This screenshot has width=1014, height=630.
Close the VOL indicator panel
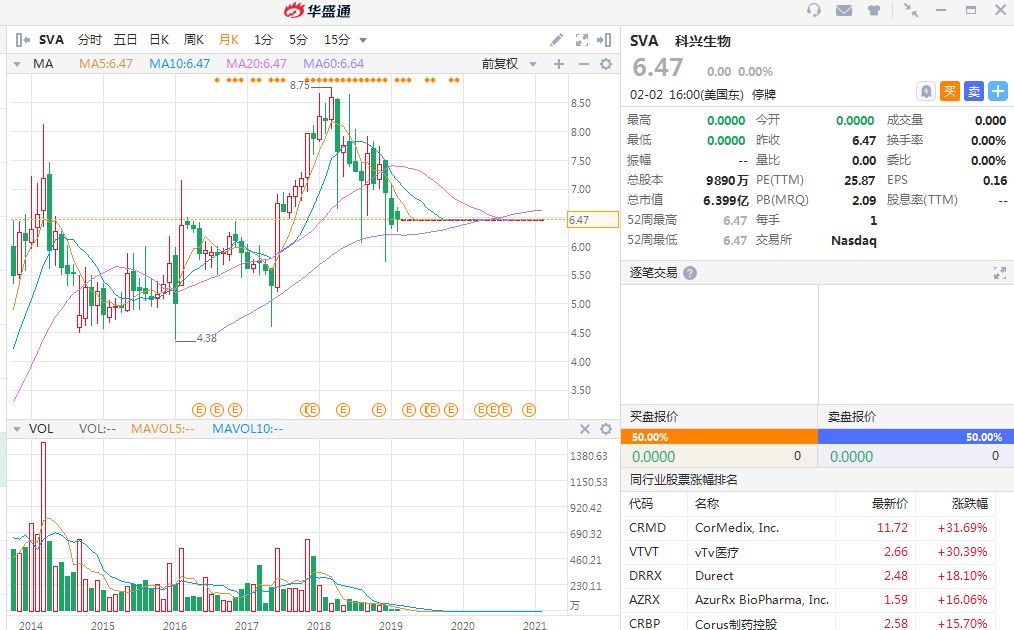(x=586, y=429)
